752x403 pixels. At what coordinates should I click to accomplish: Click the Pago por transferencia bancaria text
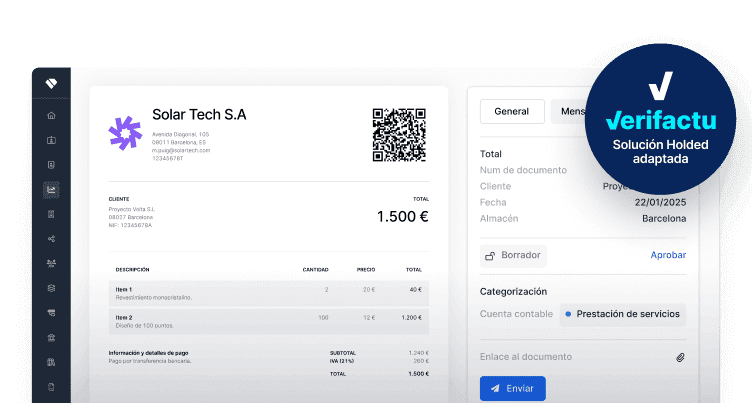pos(150,361)
